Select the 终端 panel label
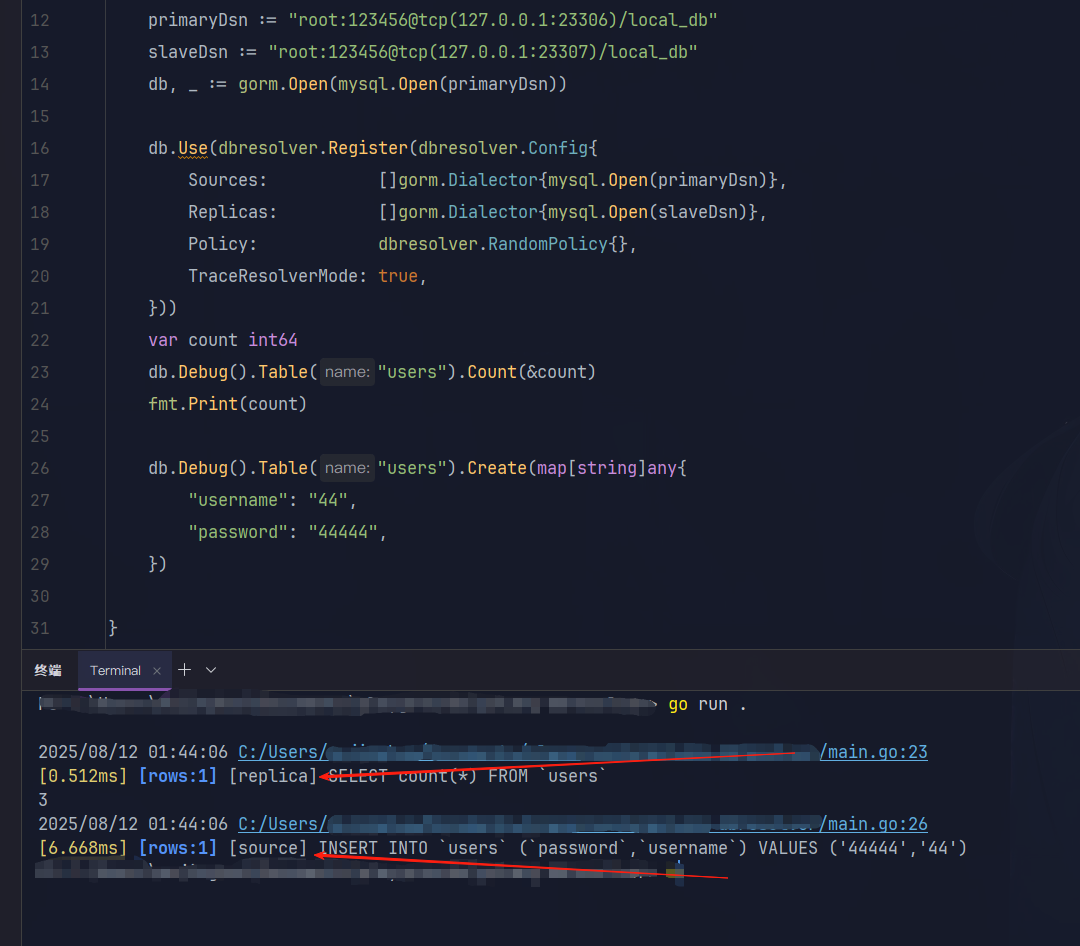 (47, 671)
